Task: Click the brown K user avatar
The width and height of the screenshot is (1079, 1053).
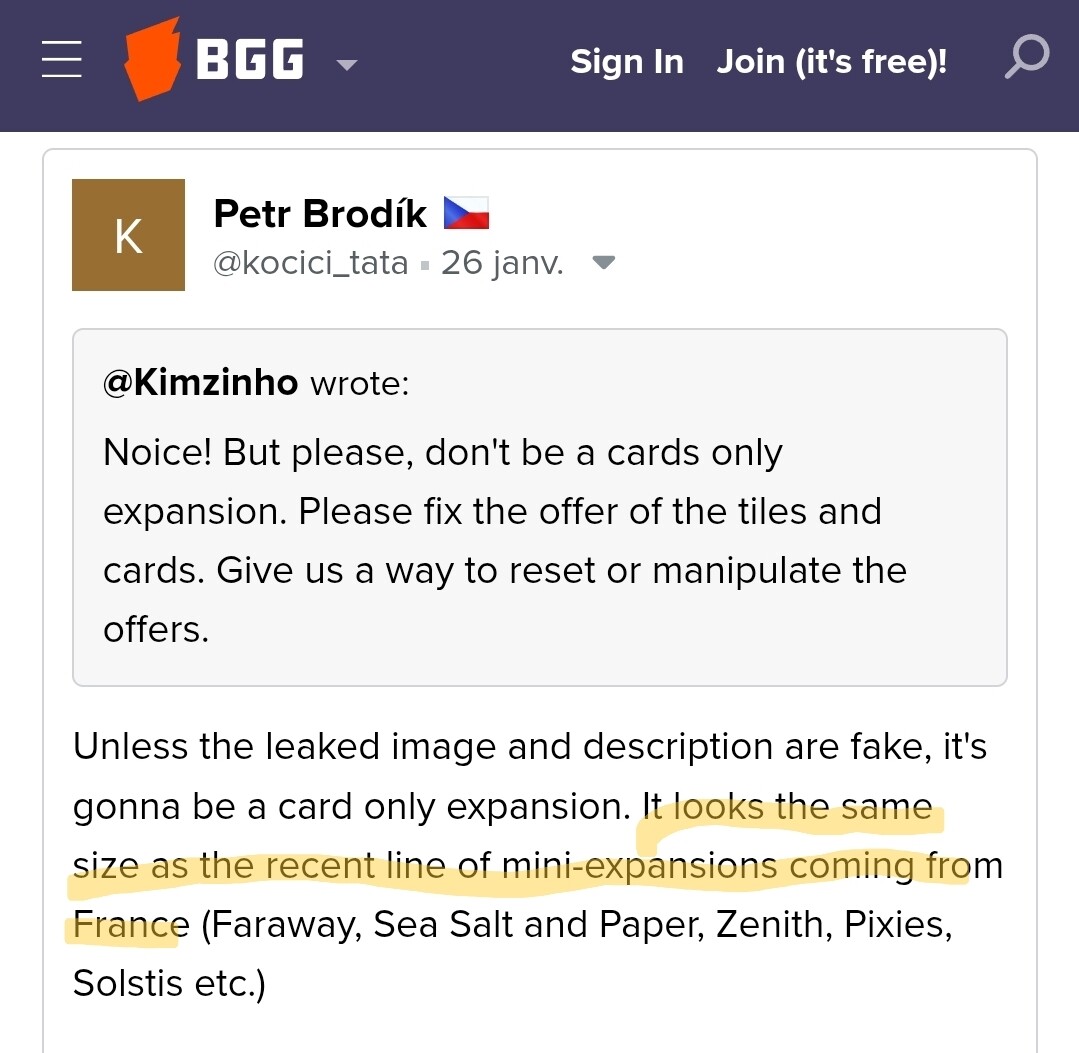Action: (x=128, y=235)
